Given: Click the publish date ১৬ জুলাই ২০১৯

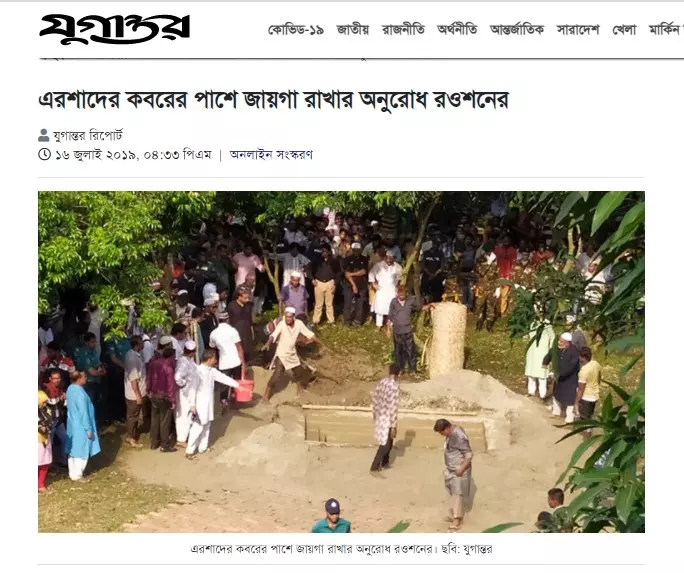Looking at the screenshot, I should point(96,154).
